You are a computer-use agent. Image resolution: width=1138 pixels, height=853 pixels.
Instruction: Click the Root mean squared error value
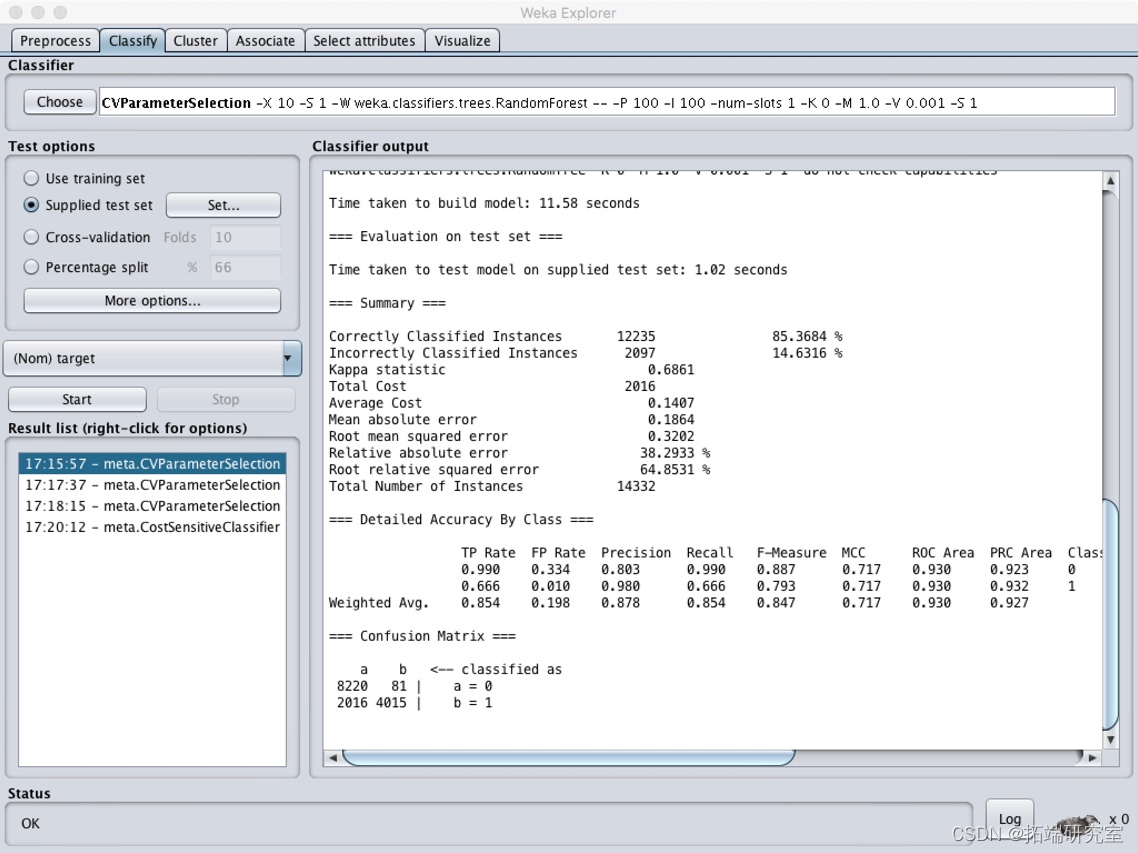(671, 436)
